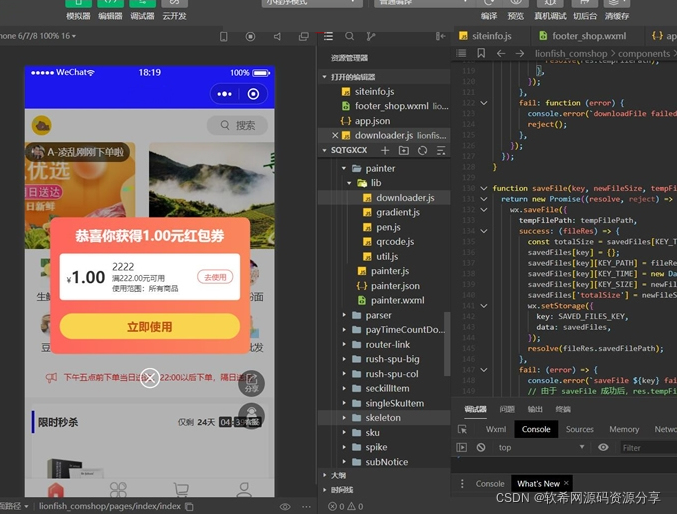Click the new file icon in SQTGXCX header
677x514 pixels.
pos(385,151)
